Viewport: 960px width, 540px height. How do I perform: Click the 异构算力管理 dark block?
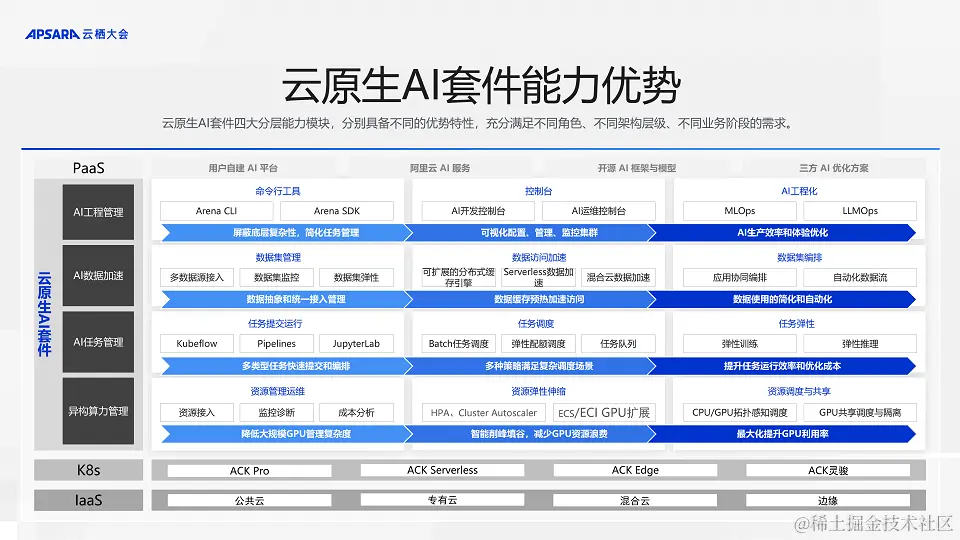click(x=98, y=411)
